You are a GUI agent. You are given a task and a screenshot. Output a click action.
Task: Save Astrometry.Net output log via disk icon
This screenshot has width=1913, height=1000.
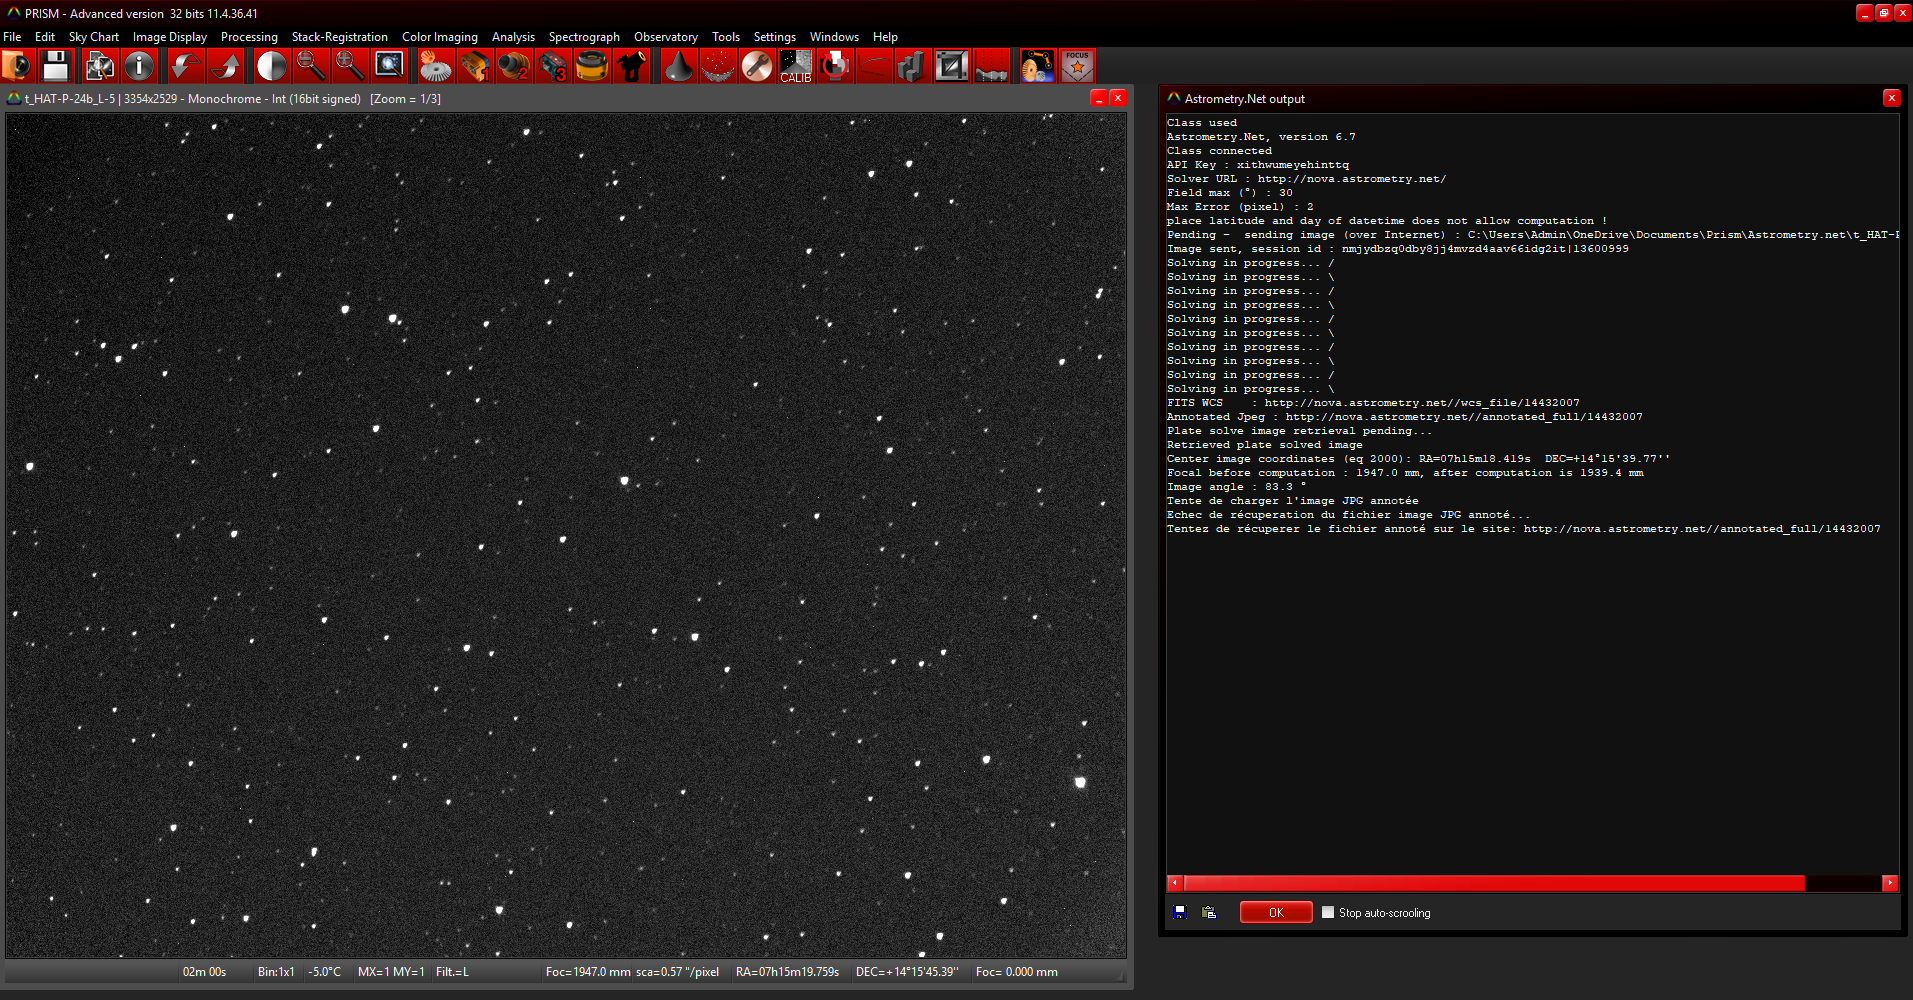(x=1180, y=912)
